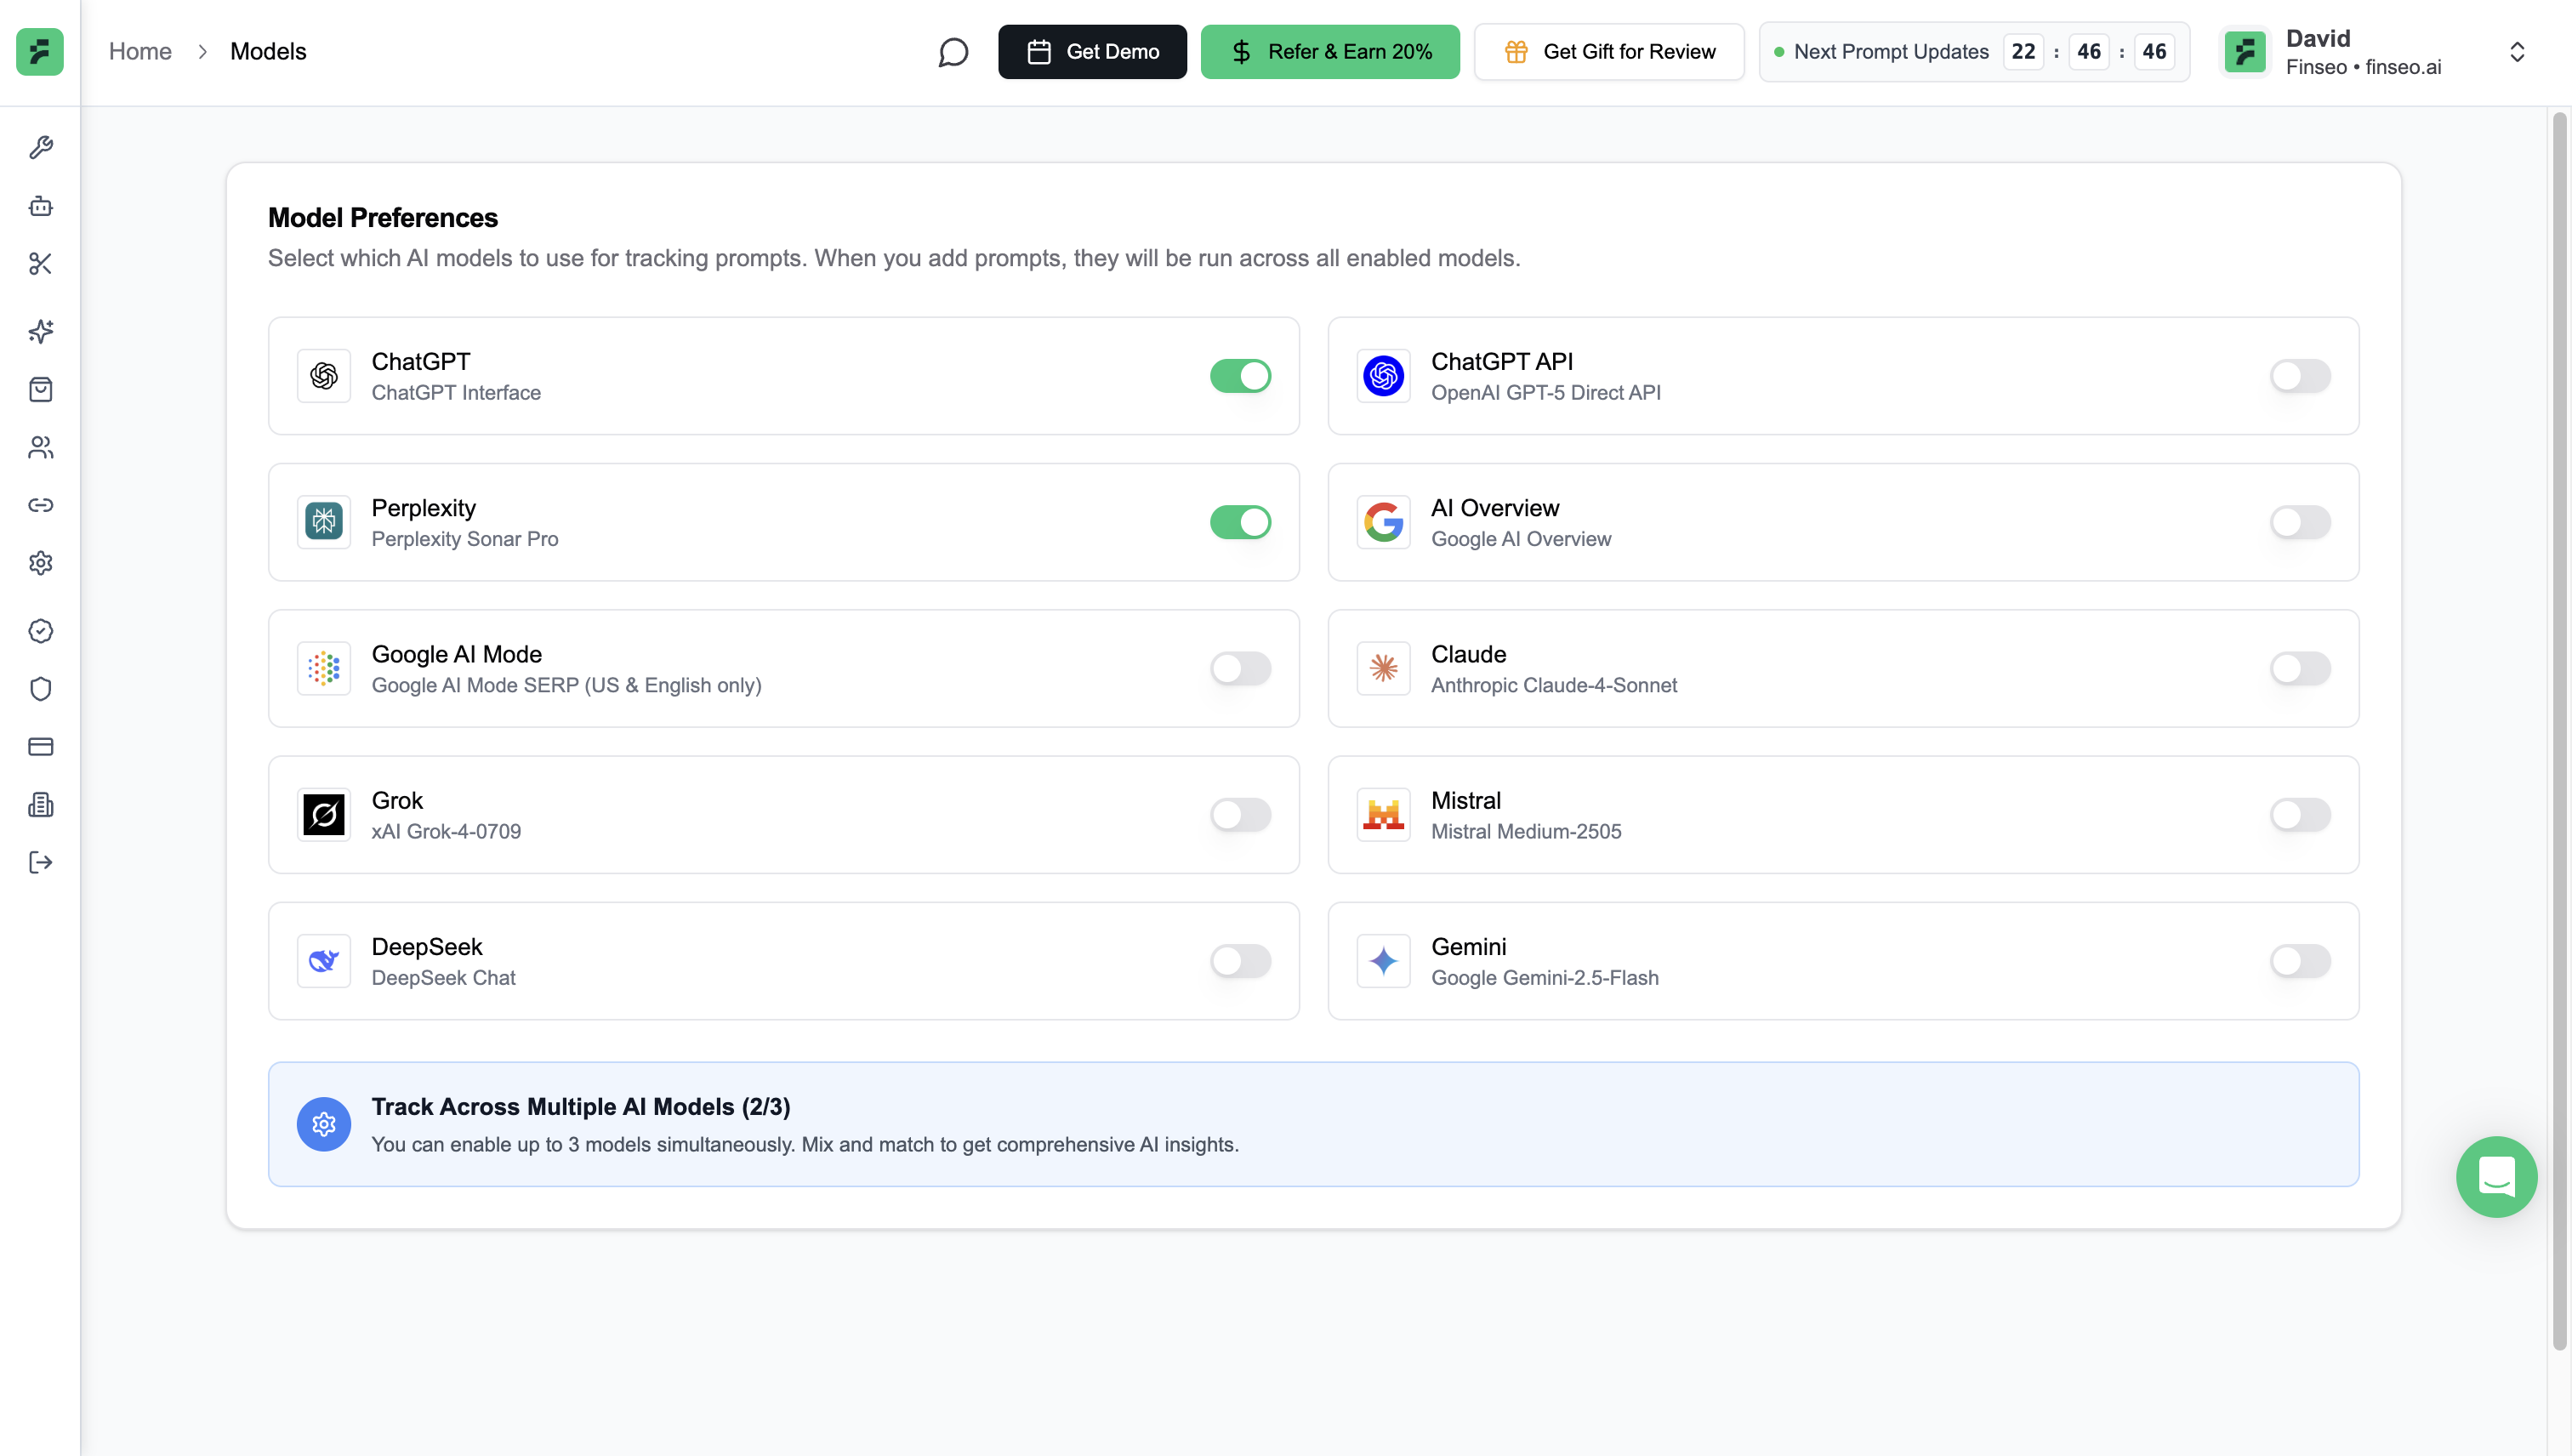This screenshot has height=1456, width=2572.
Task: Open the robot icon in sidebar
Action: (x=40, y=206)
